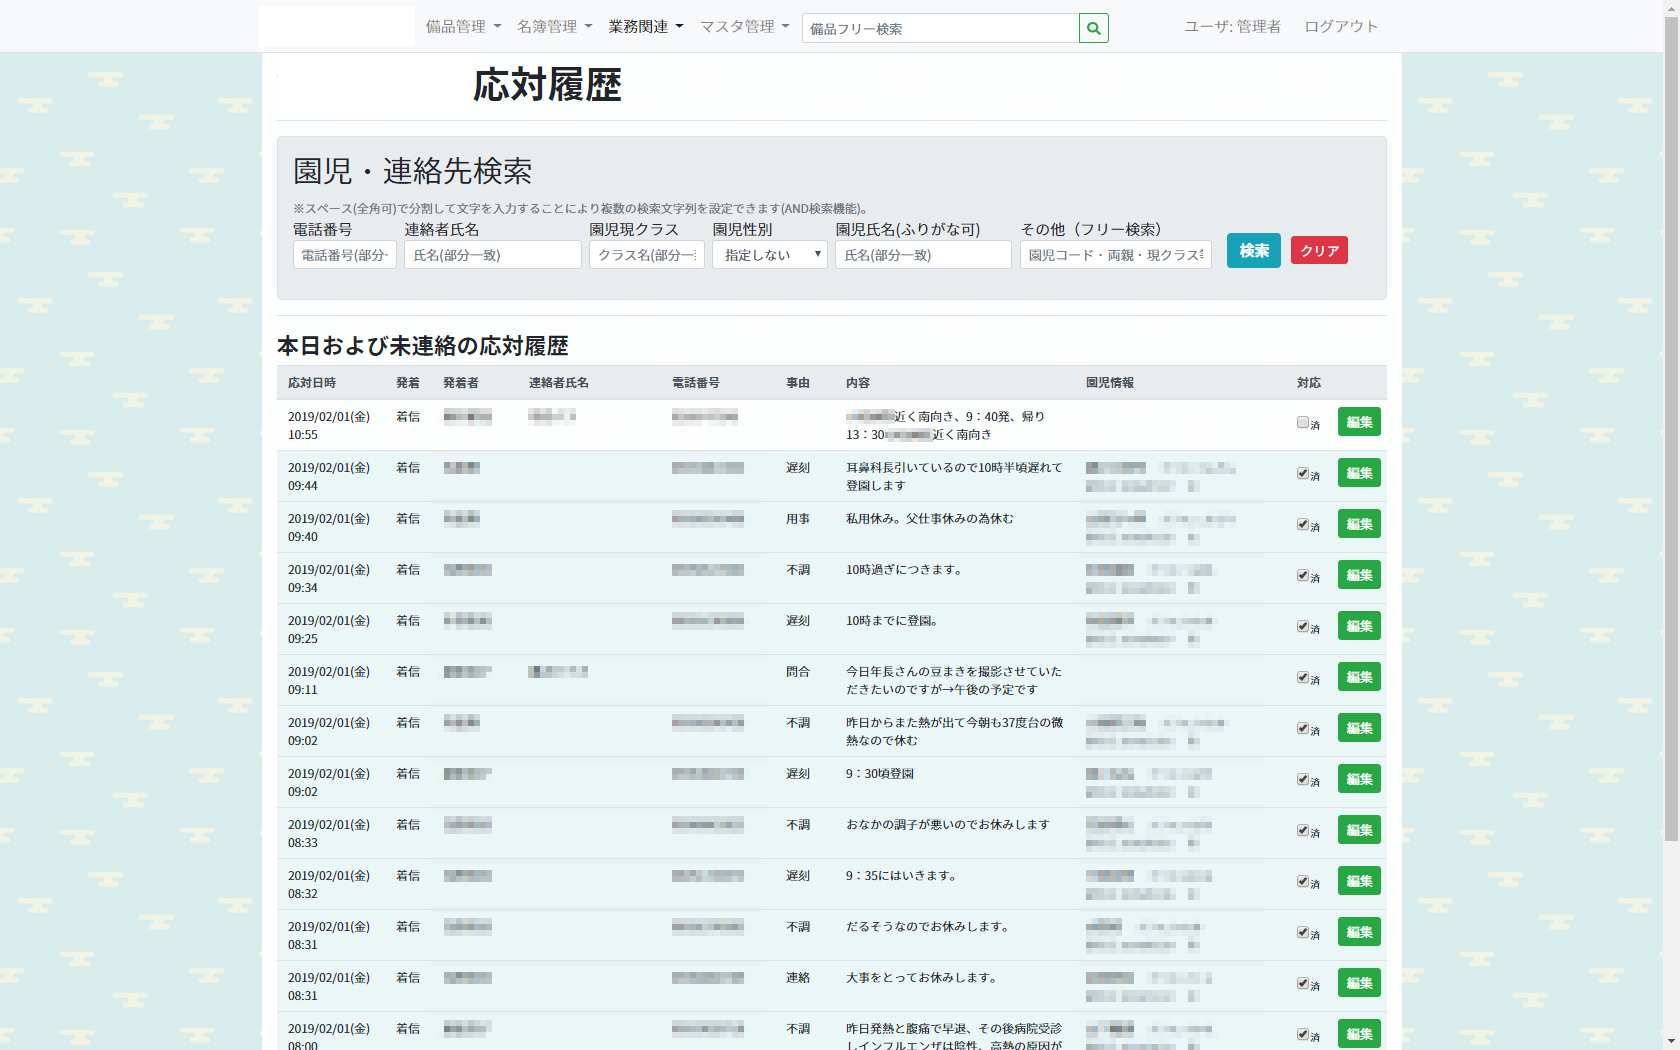Check the 済 checkbox for the 10:55 entry
Image resolution: width=1680 pixels, height=1050 pixels.
coord(1303,422)
